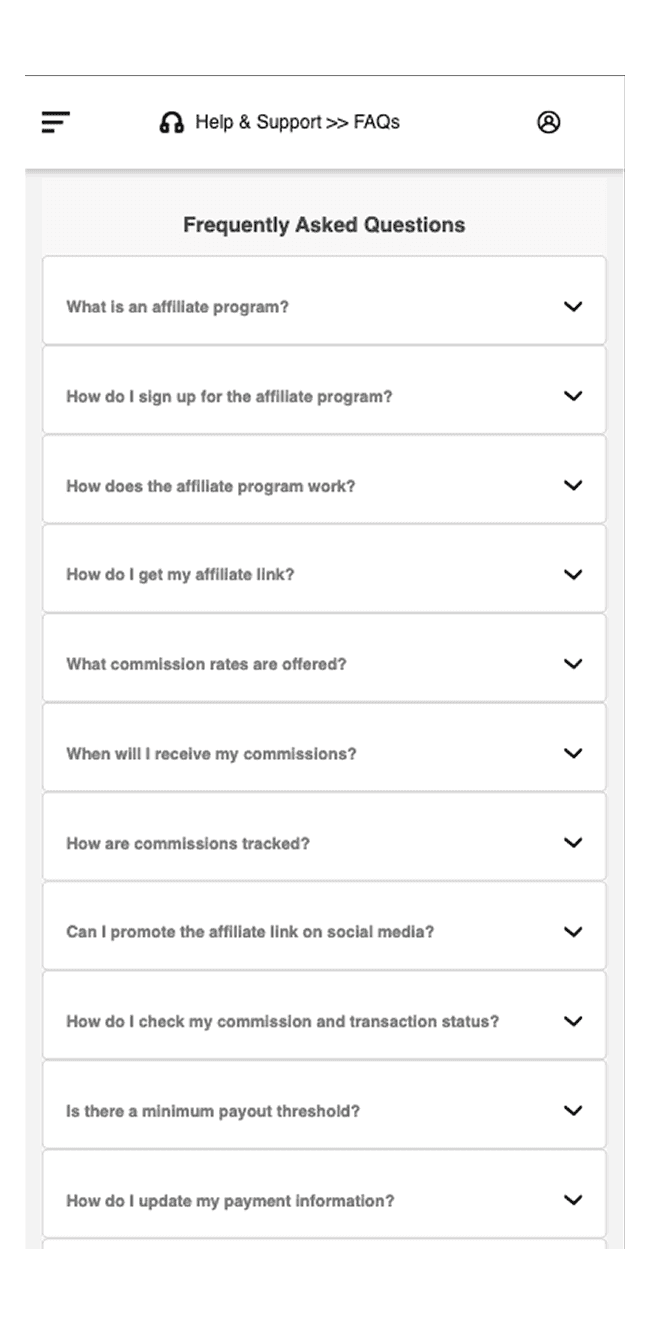Click chevron for "How are commissions tracked?"
This screenshot has width=650, height=1324.
point(573,842)
